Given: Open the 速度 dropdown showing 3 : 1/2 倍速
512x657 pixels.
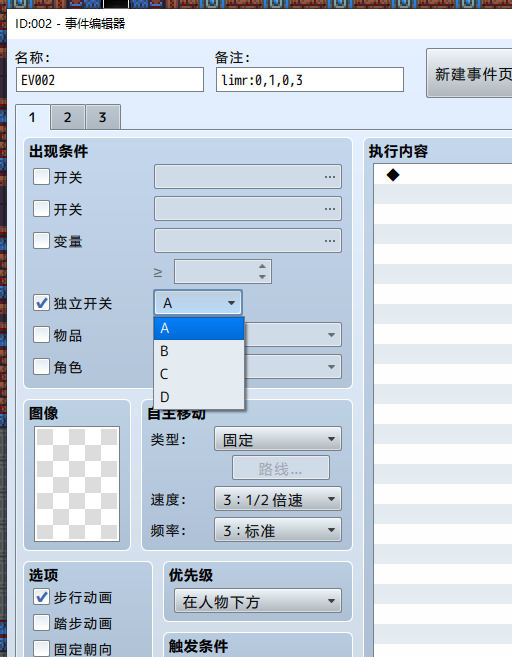Looking at the screenshot, I should coord(278,499).
